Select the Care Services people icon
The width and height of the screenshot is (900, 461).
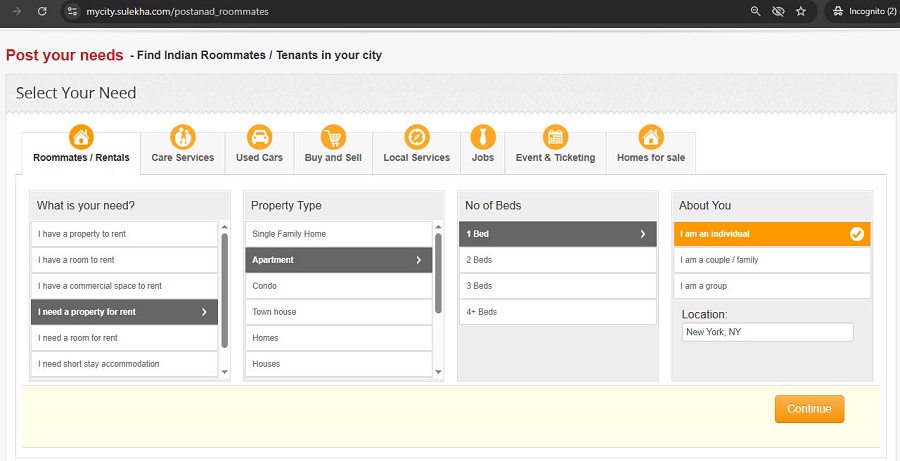pyautogui.click(x=182, y=137)
